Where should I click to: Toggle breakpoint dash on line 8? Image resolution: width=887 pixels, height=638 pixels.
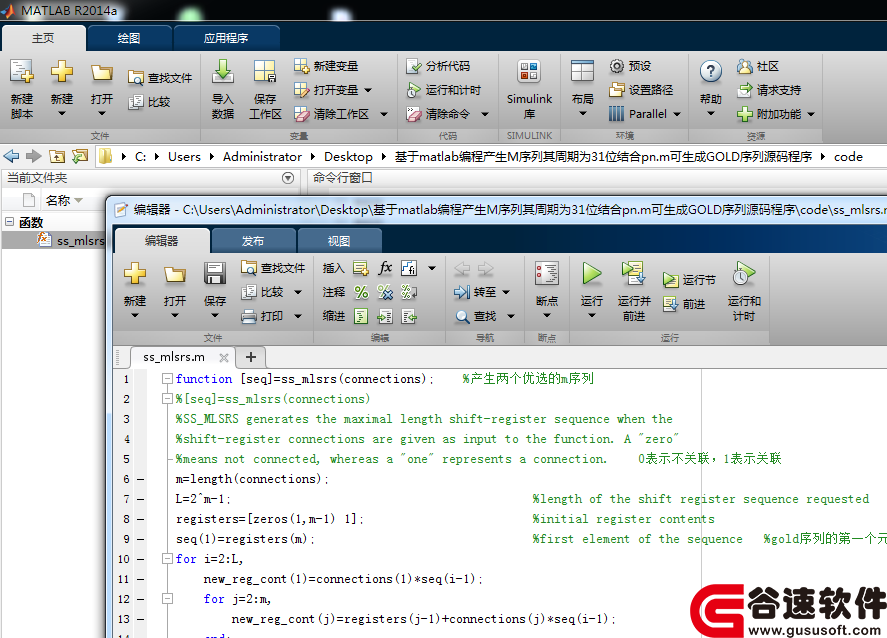click(140, 519)
